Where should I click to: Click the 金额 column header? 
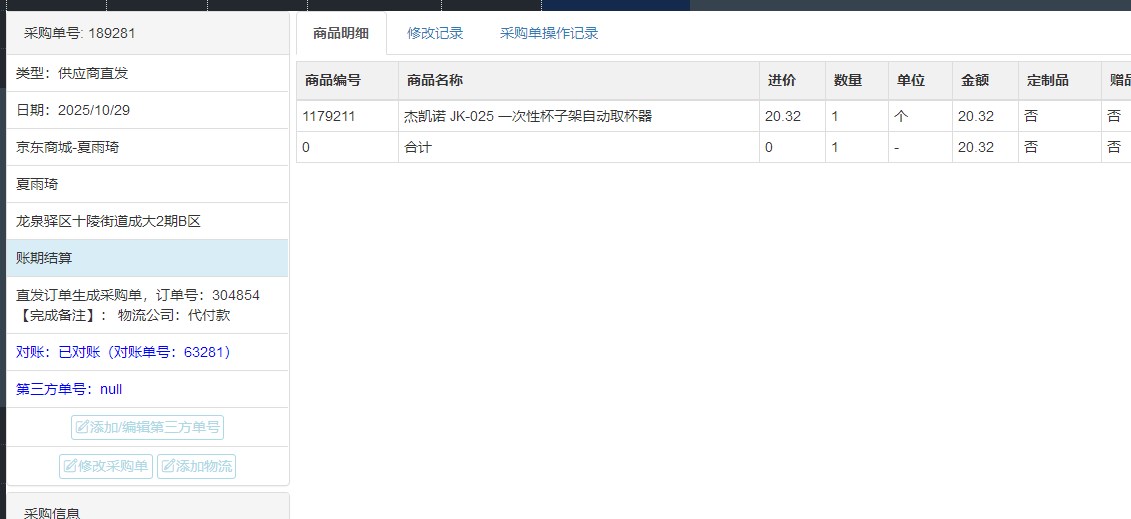tap(975, 80)
